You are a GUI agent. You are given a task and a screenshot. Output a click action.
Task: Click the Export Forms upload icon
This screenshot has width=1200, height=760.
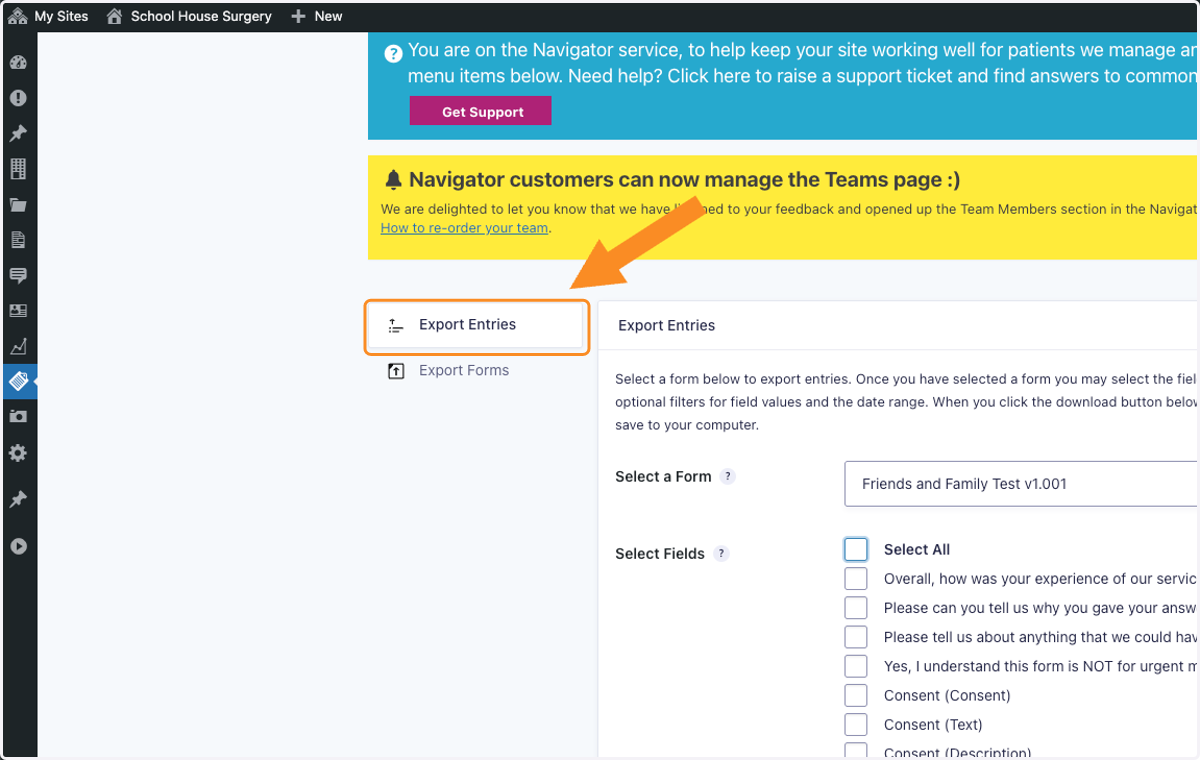(396, 371)
